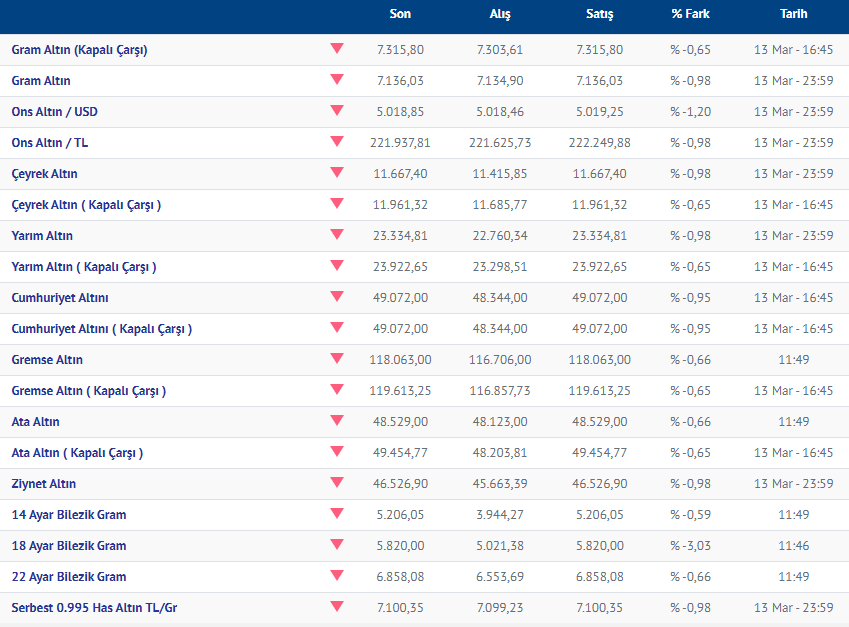
Task: Click the Son column header
Action: 400,15
